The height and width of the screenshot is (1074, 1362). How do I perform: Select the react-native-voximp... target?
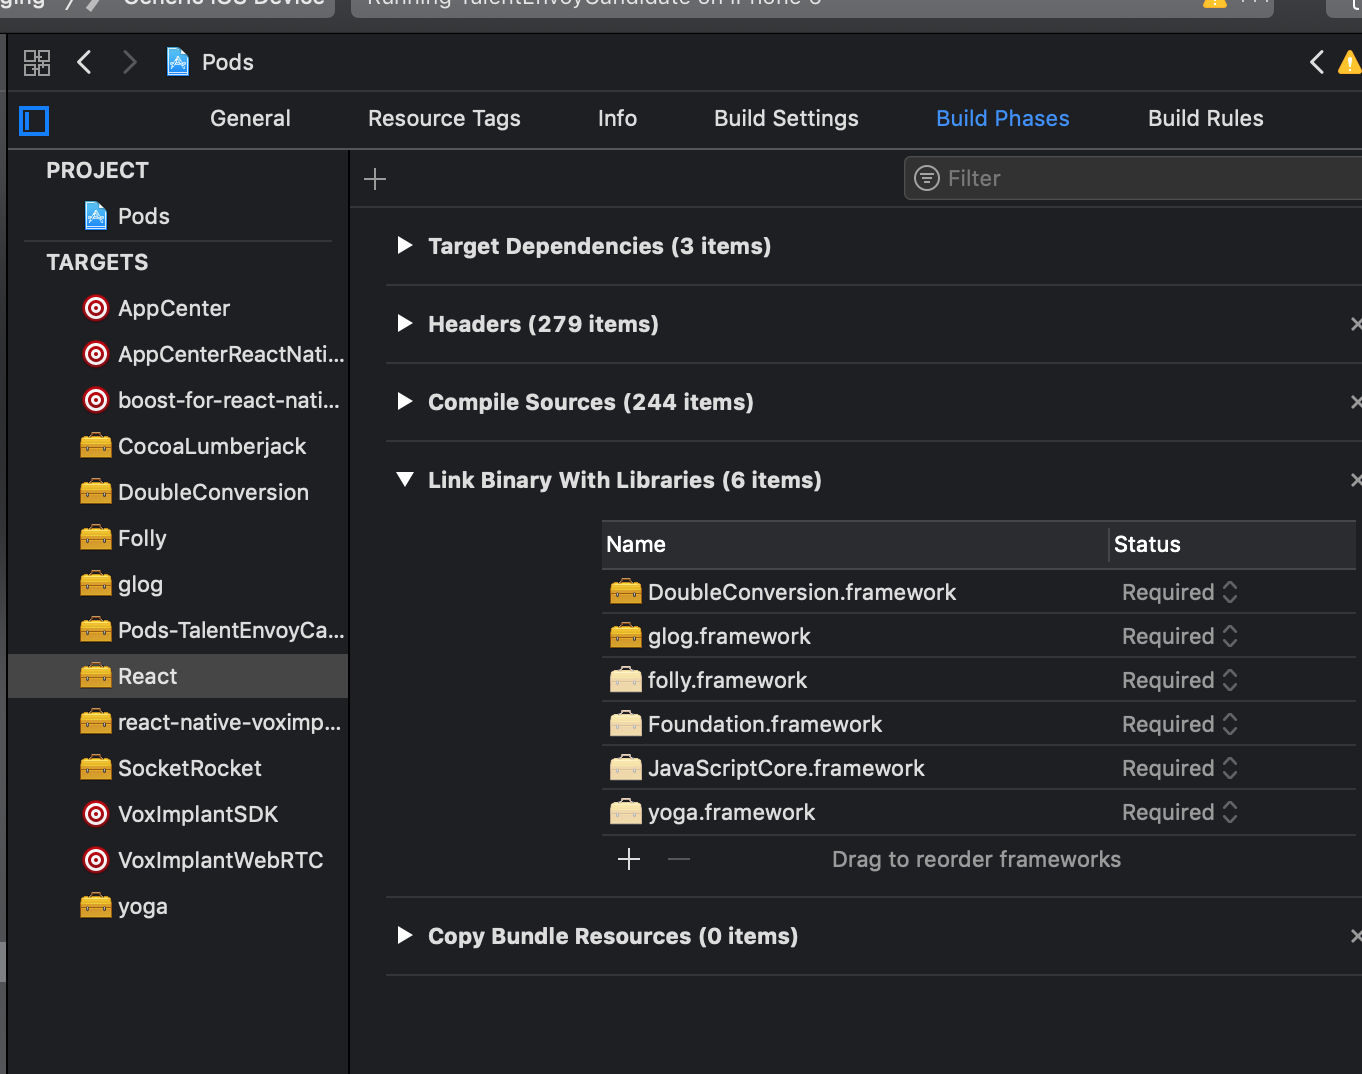(178, 722)
